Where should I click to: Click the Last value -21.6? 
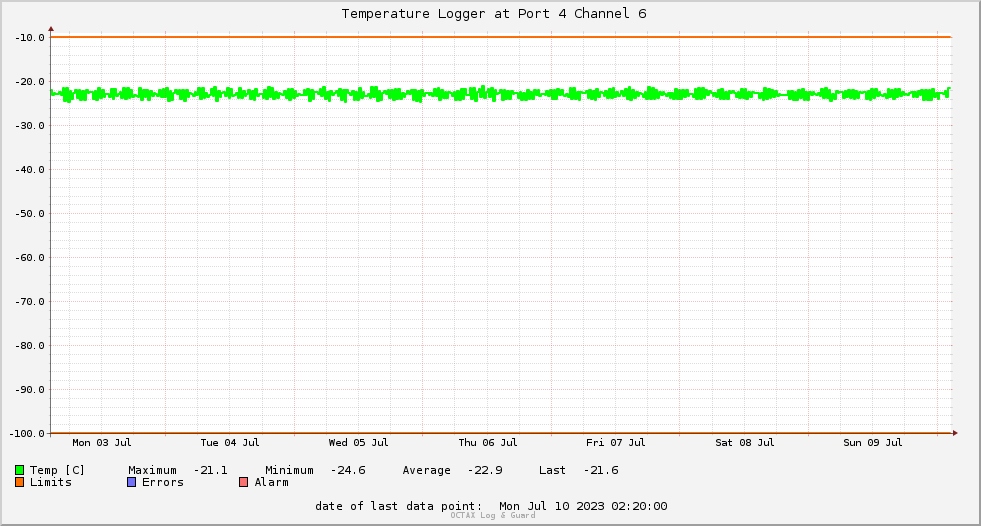coord(601,470)
